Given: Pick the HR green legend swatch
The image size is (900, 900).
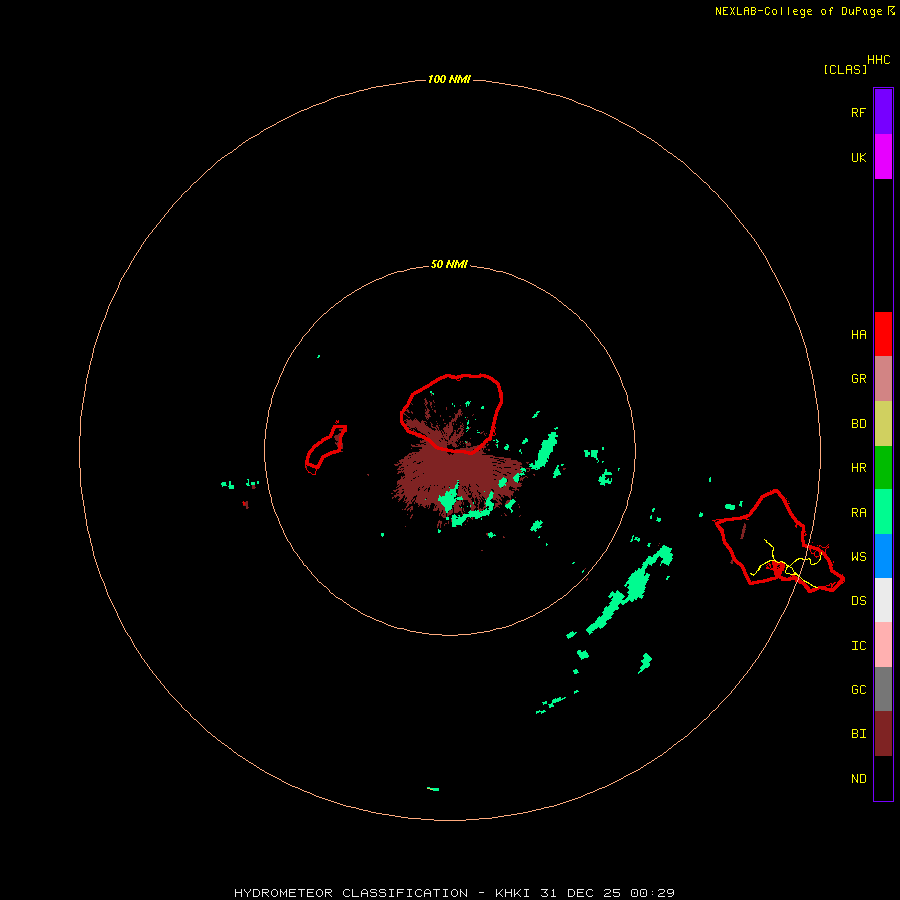Looking at the screenshot, I should coord(883,468).
